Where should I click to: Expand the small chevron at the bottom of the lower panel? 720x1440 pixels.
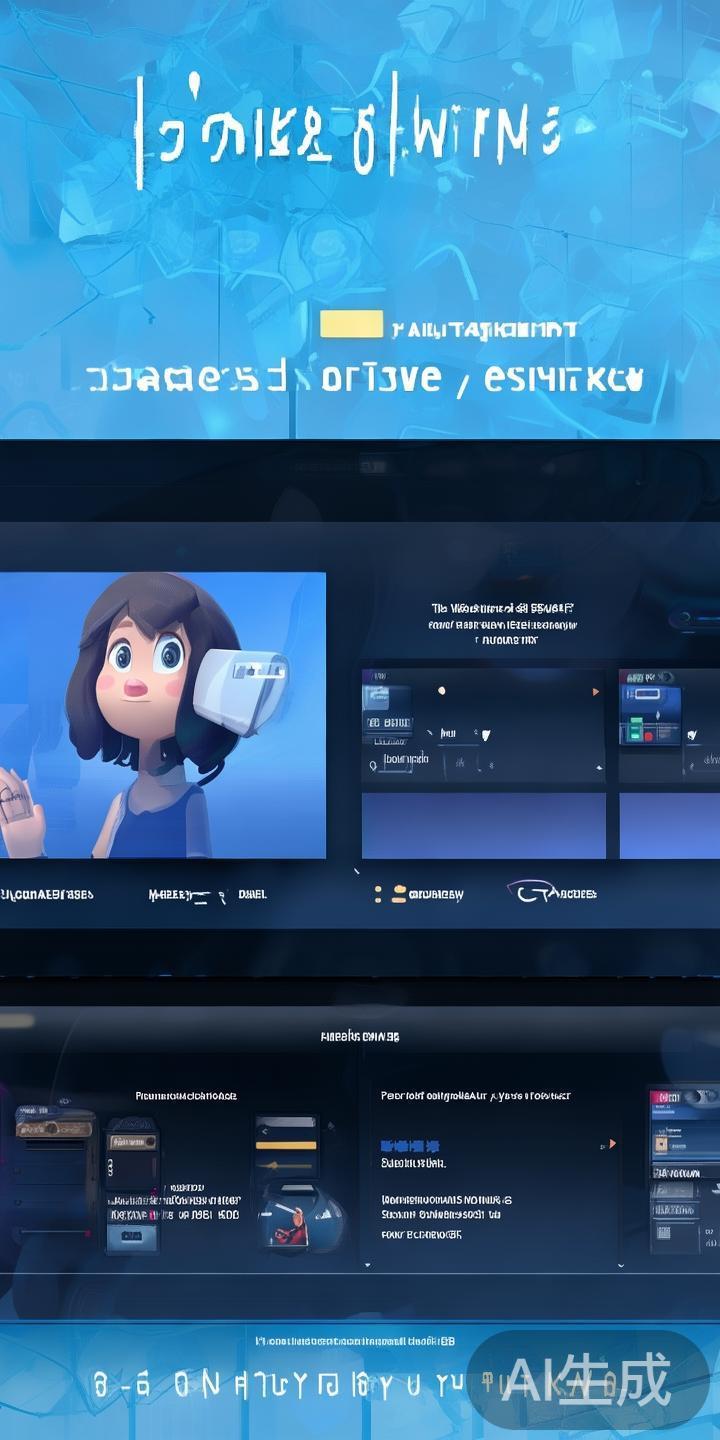coord(367,1265)
